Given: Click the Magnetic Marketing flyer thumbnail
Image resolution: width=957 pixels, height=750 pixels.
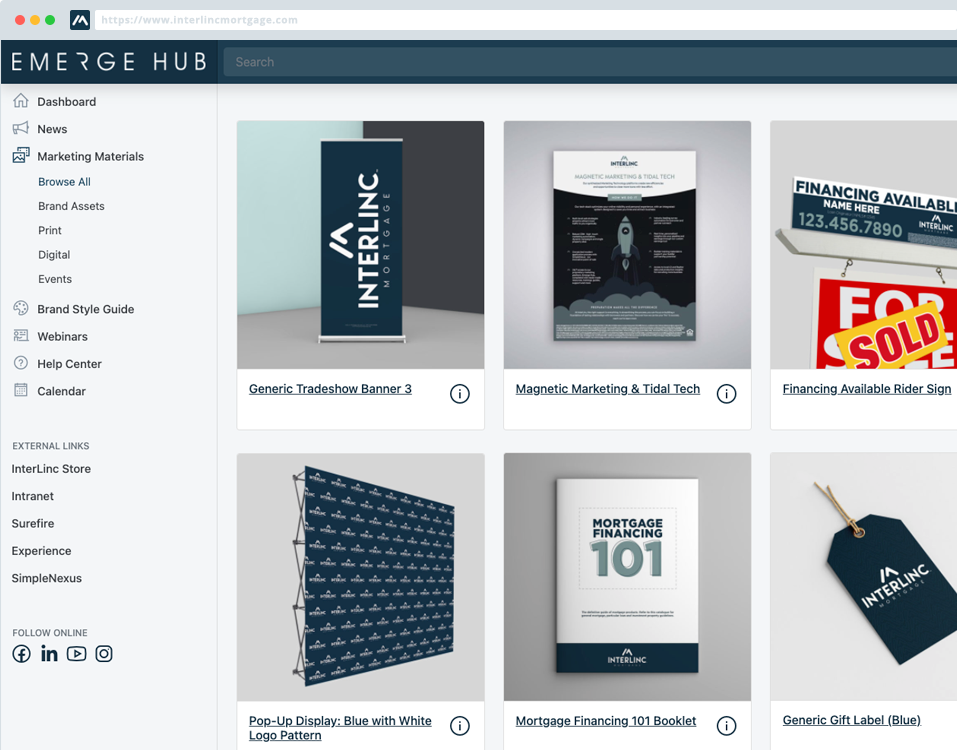Looking at the screenshot, I should 627,245.
